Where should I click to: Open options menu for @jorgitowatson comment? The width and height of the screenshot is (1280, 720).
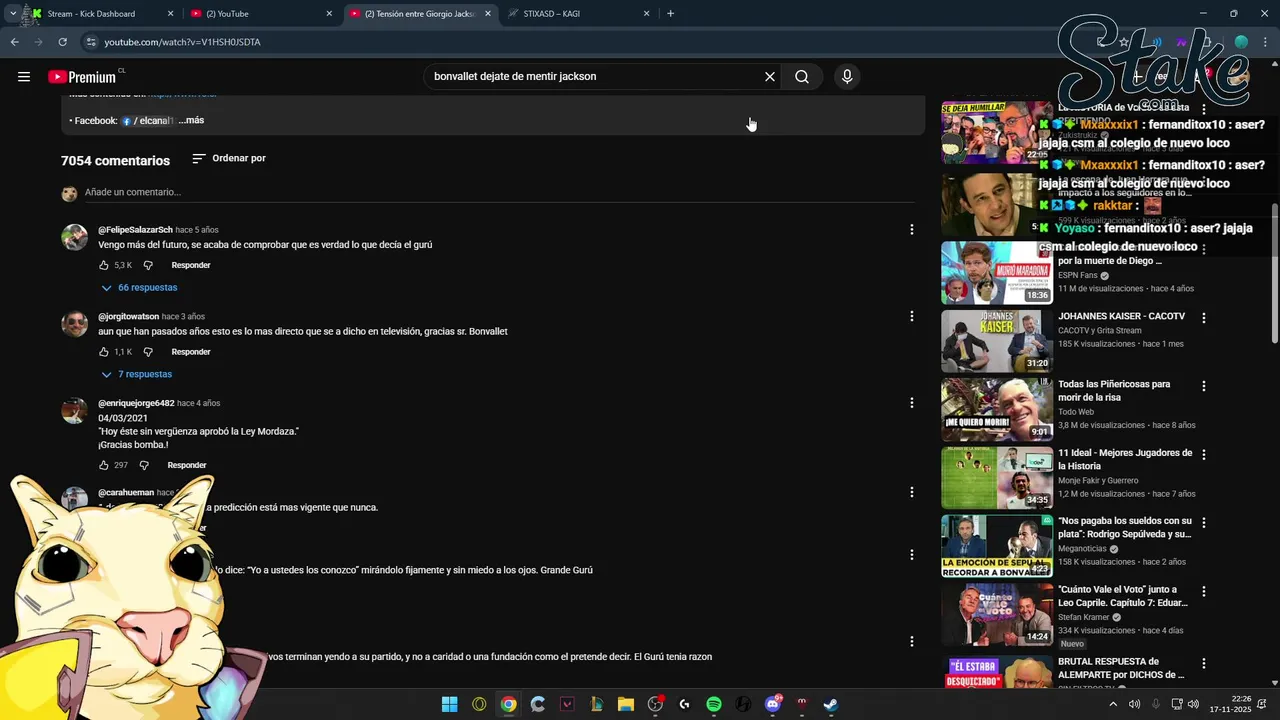coord(911,316)
